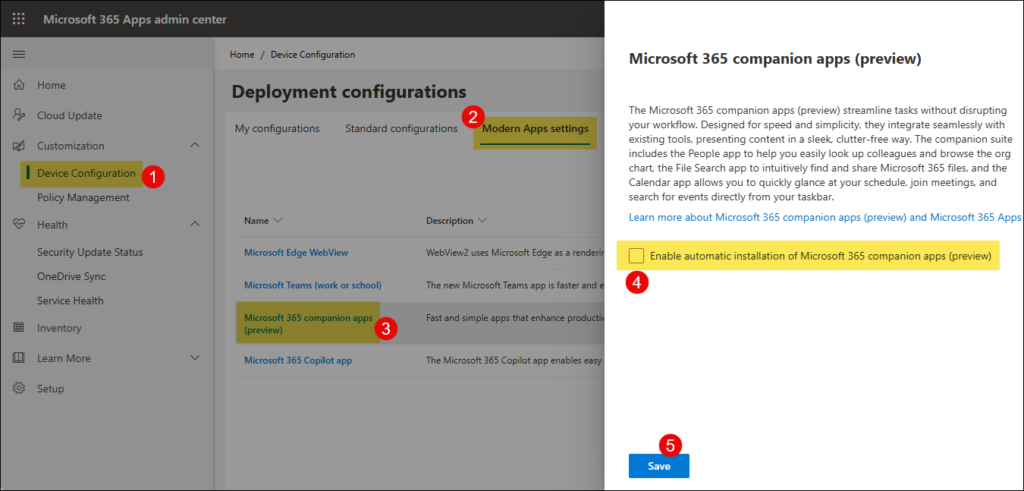
Task: Collapse the Customization section chevron
Action: [x=194, y=146]
